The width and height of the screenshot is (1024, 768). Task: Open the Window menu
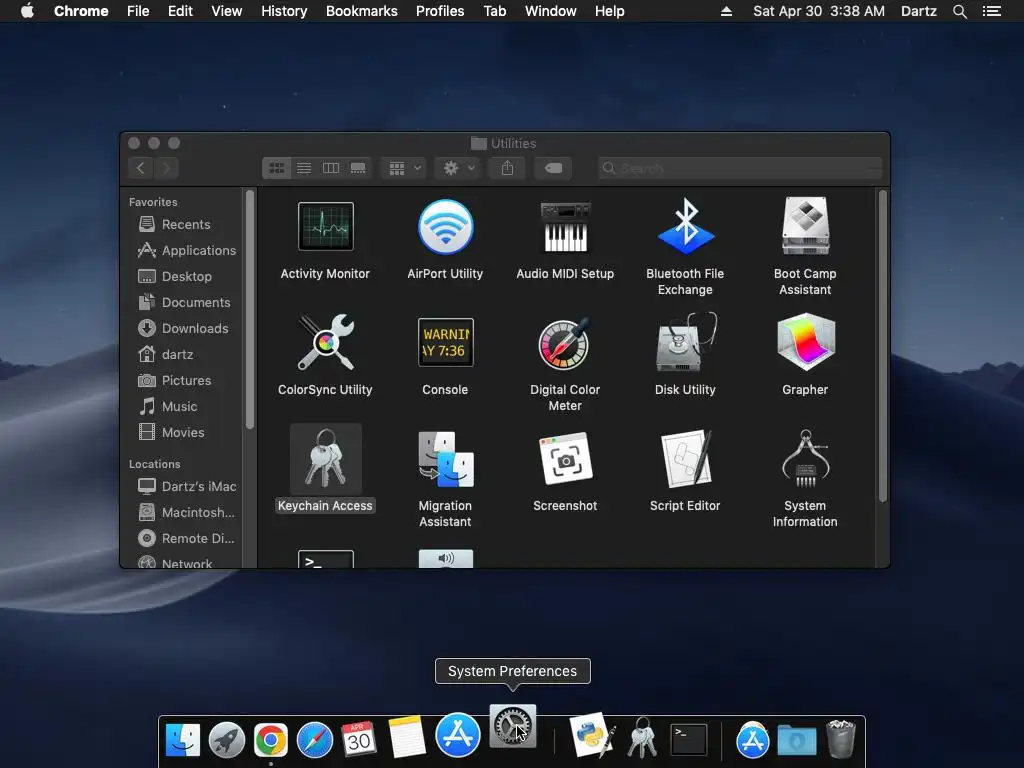551,11
